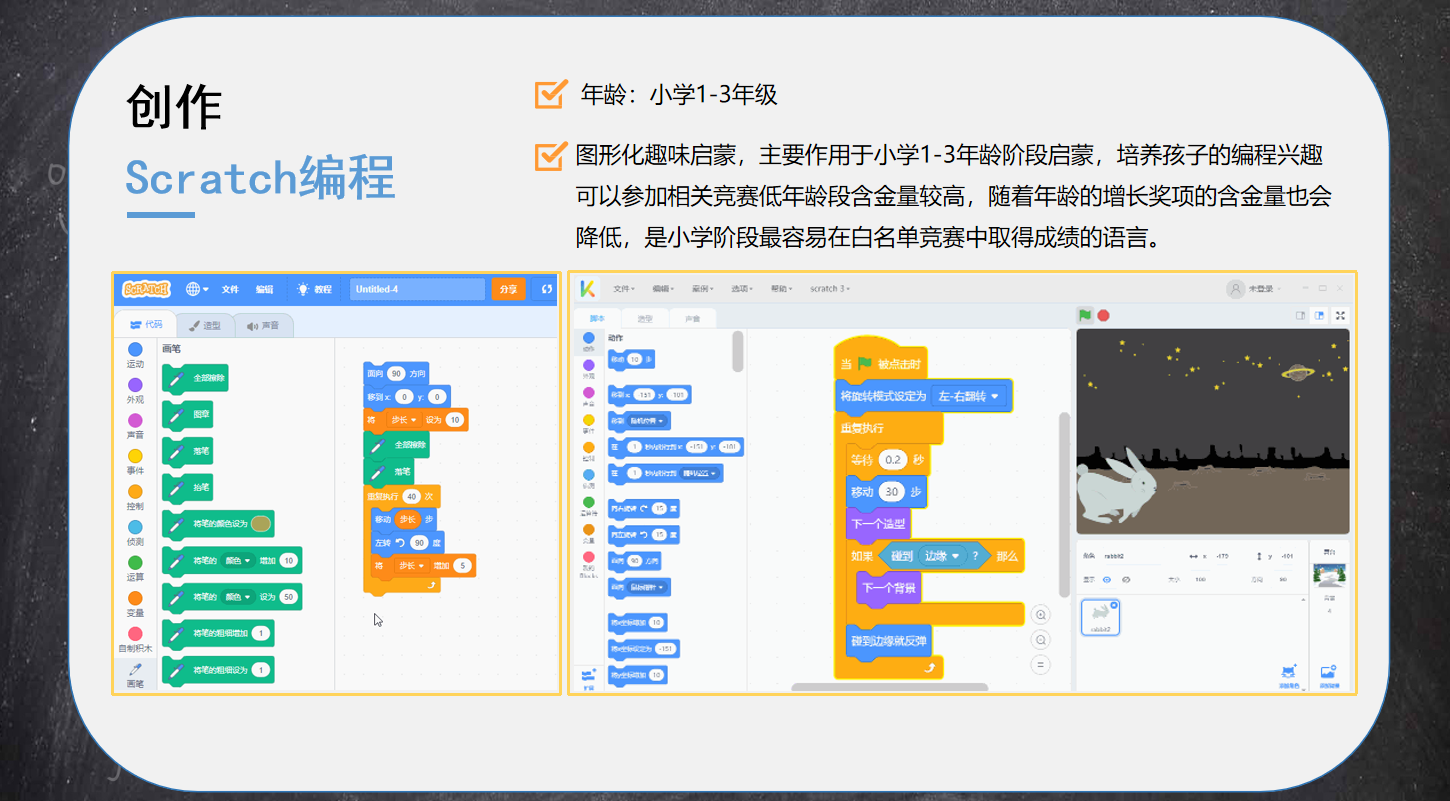Click the Kitten K logo in right editor

pos(587,288)
